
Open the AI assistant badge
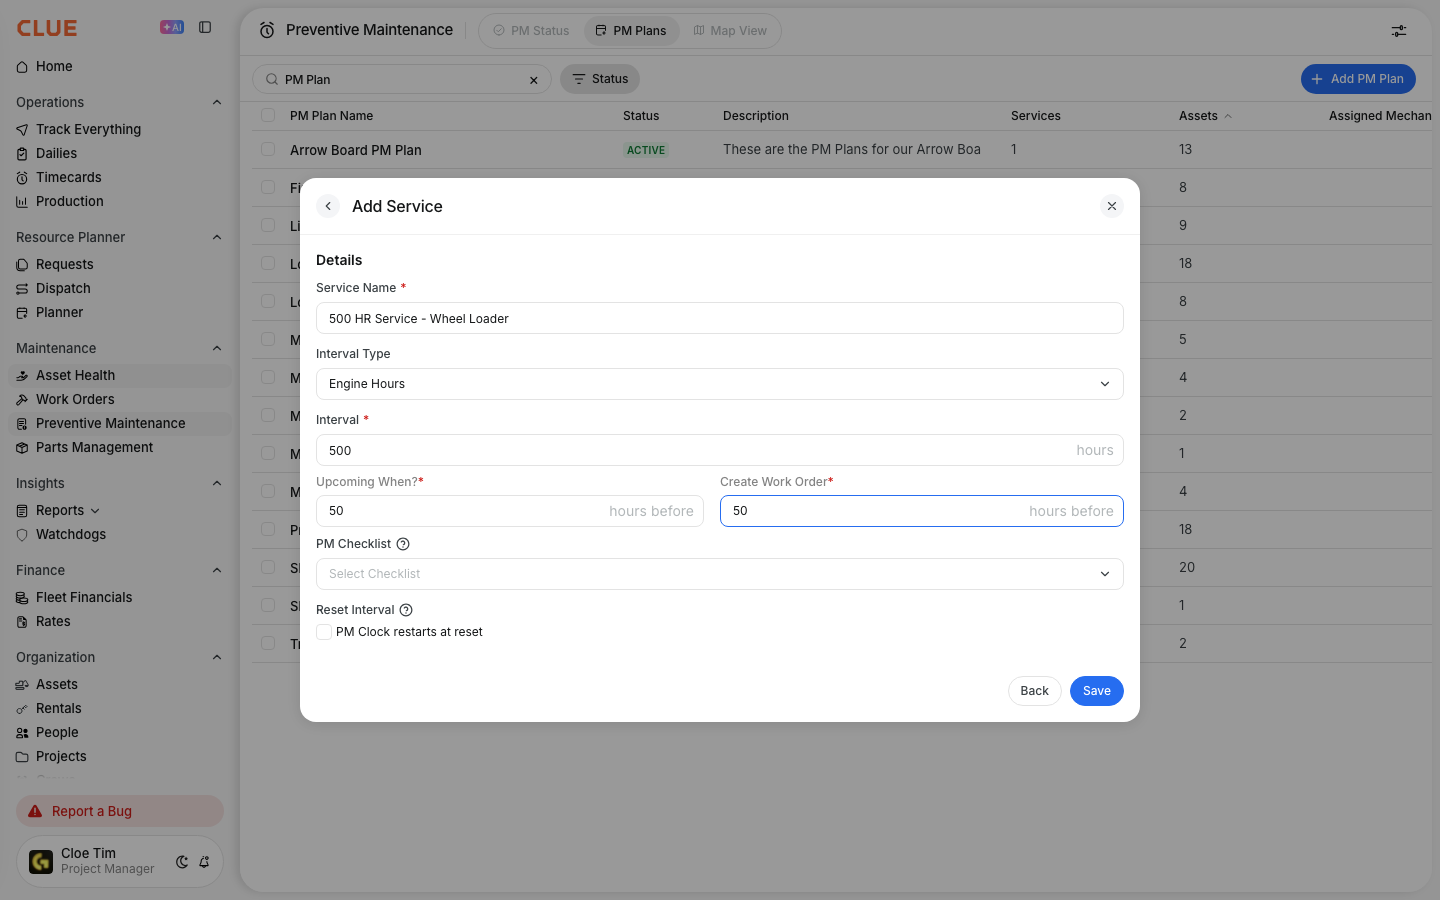172,28
